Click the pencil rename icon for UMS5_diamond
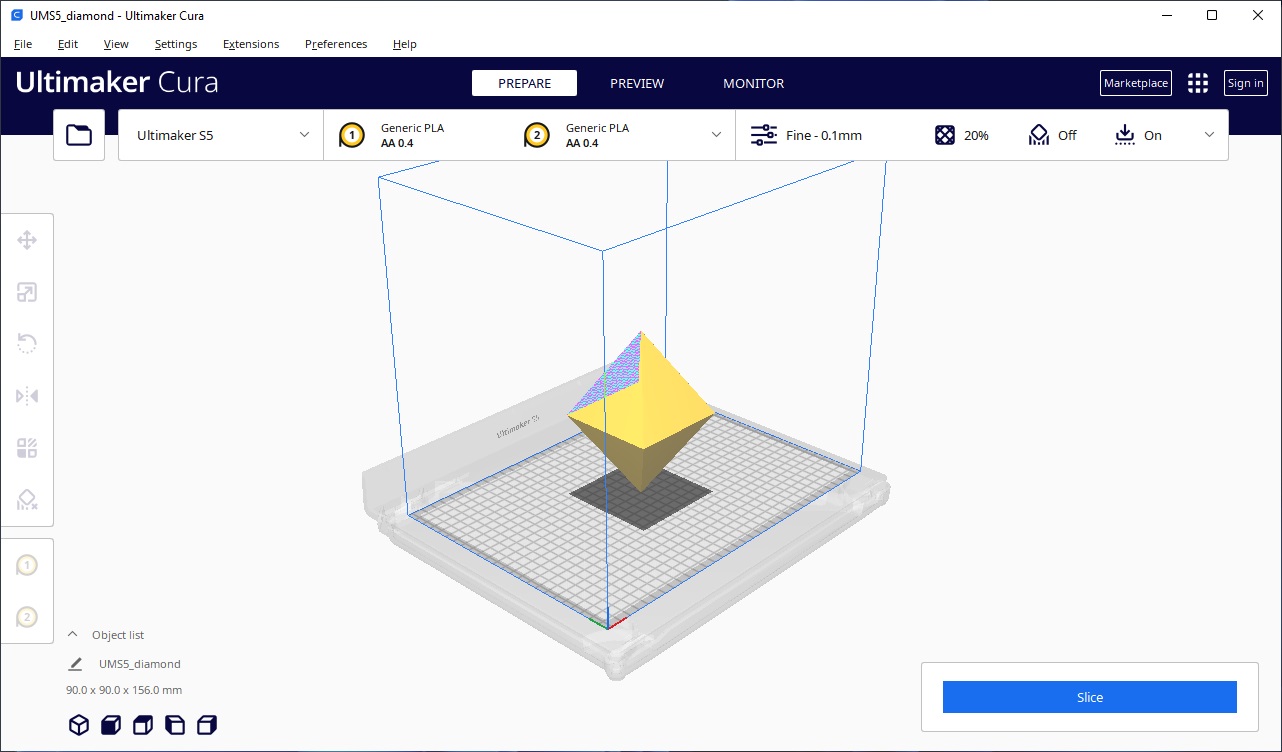This screenshot has width=1282, height=752. (75, 664)
